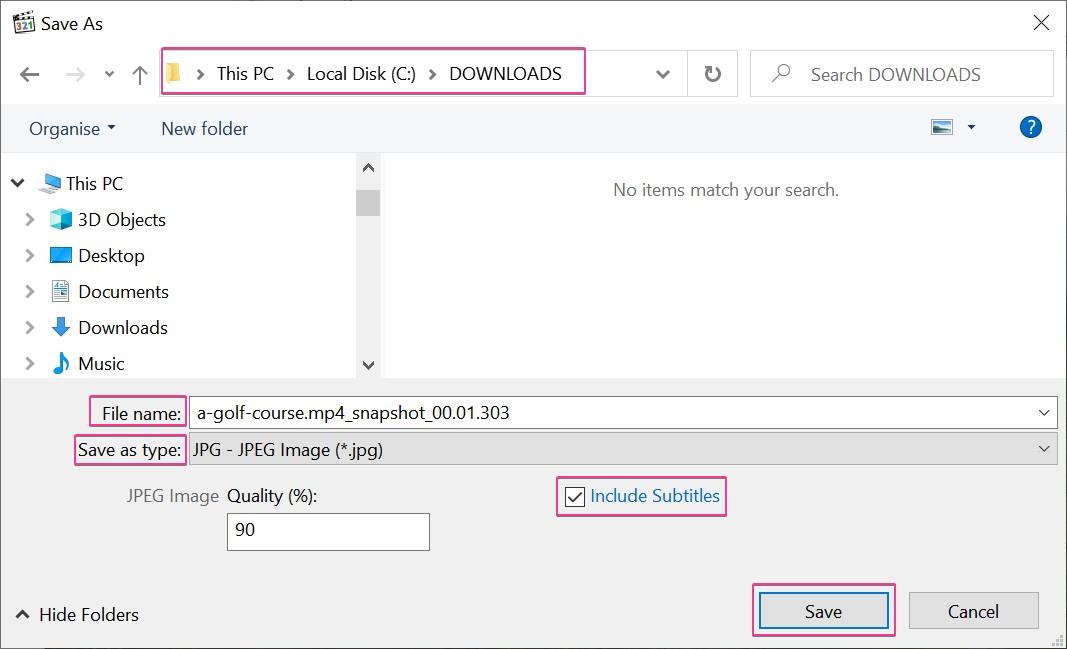Click the clapperboard app icon in the title bar
Viewport: 1067px width, 649px height.
coord(22,21)
